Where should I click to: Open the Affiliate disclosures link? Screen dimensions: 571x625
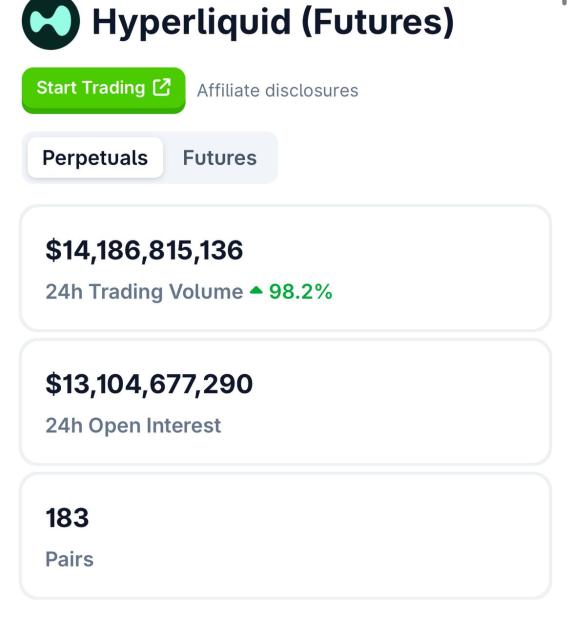pyautogui.click(x=278, y=90)
